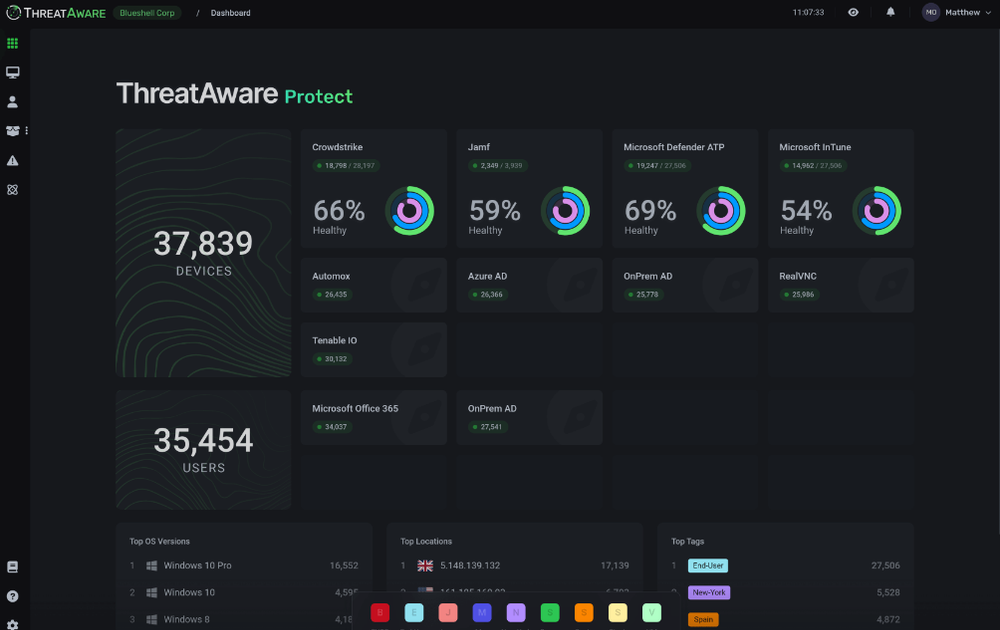Open the OnPrem AD card with 27,541
The height and width of the screenshot is (630, 1000).
[x=529, y=418]
